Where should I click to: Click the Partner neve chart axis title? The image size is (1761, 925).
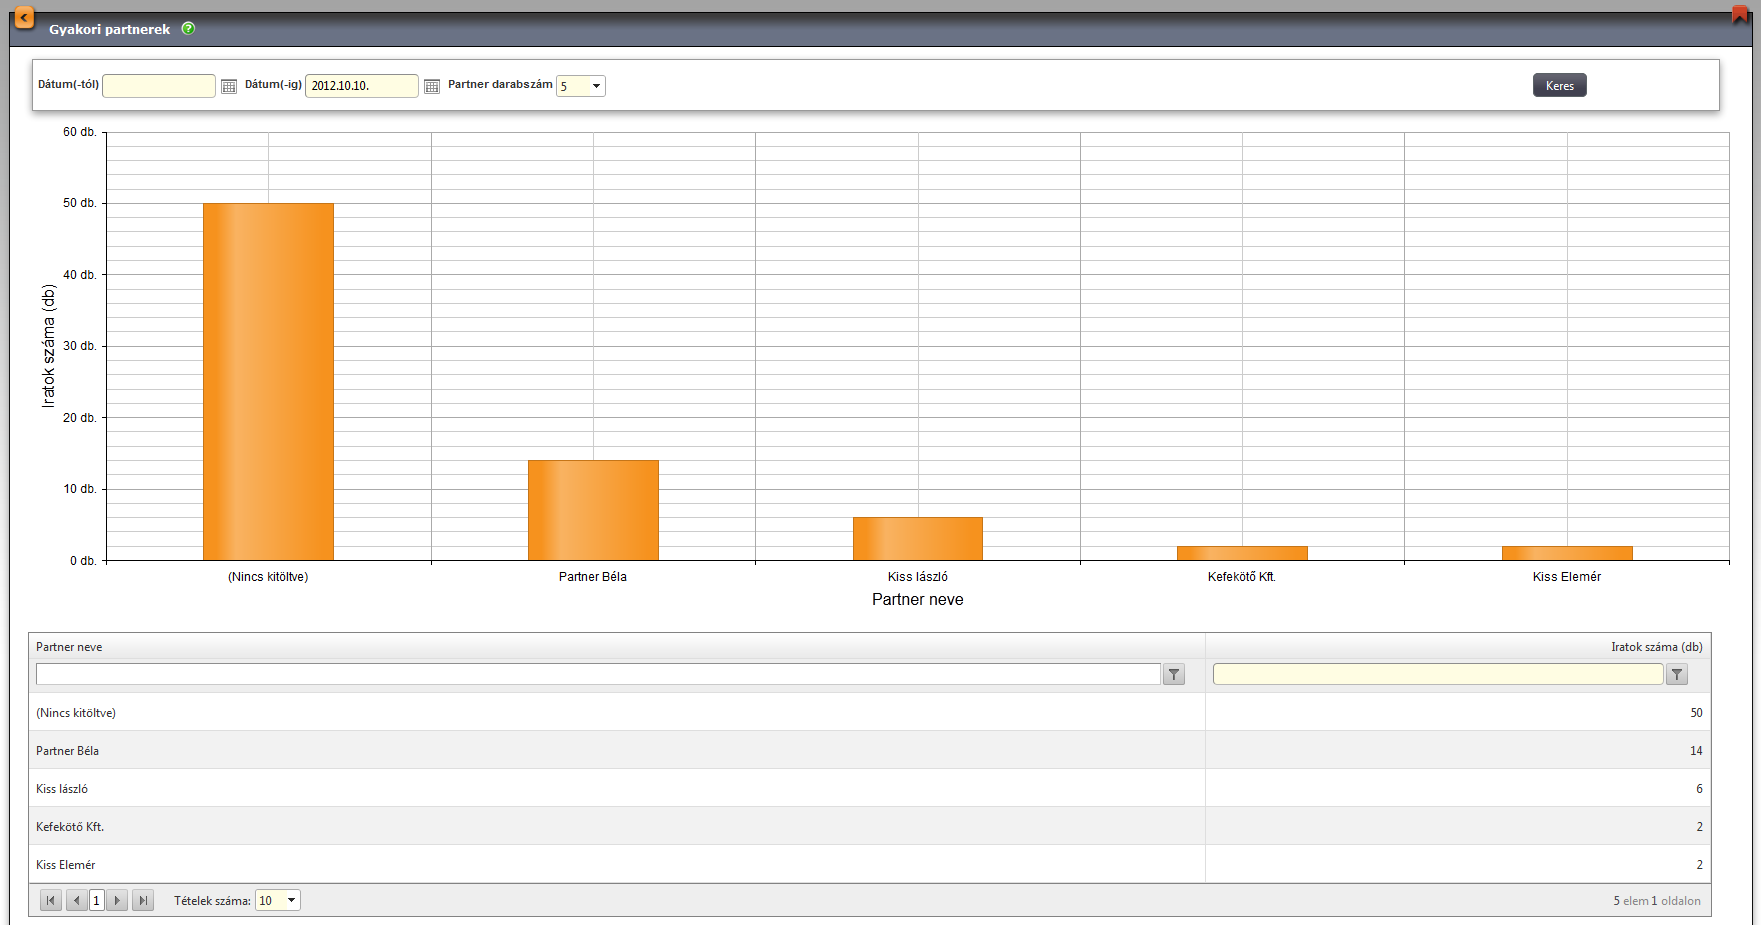point(918,600)
